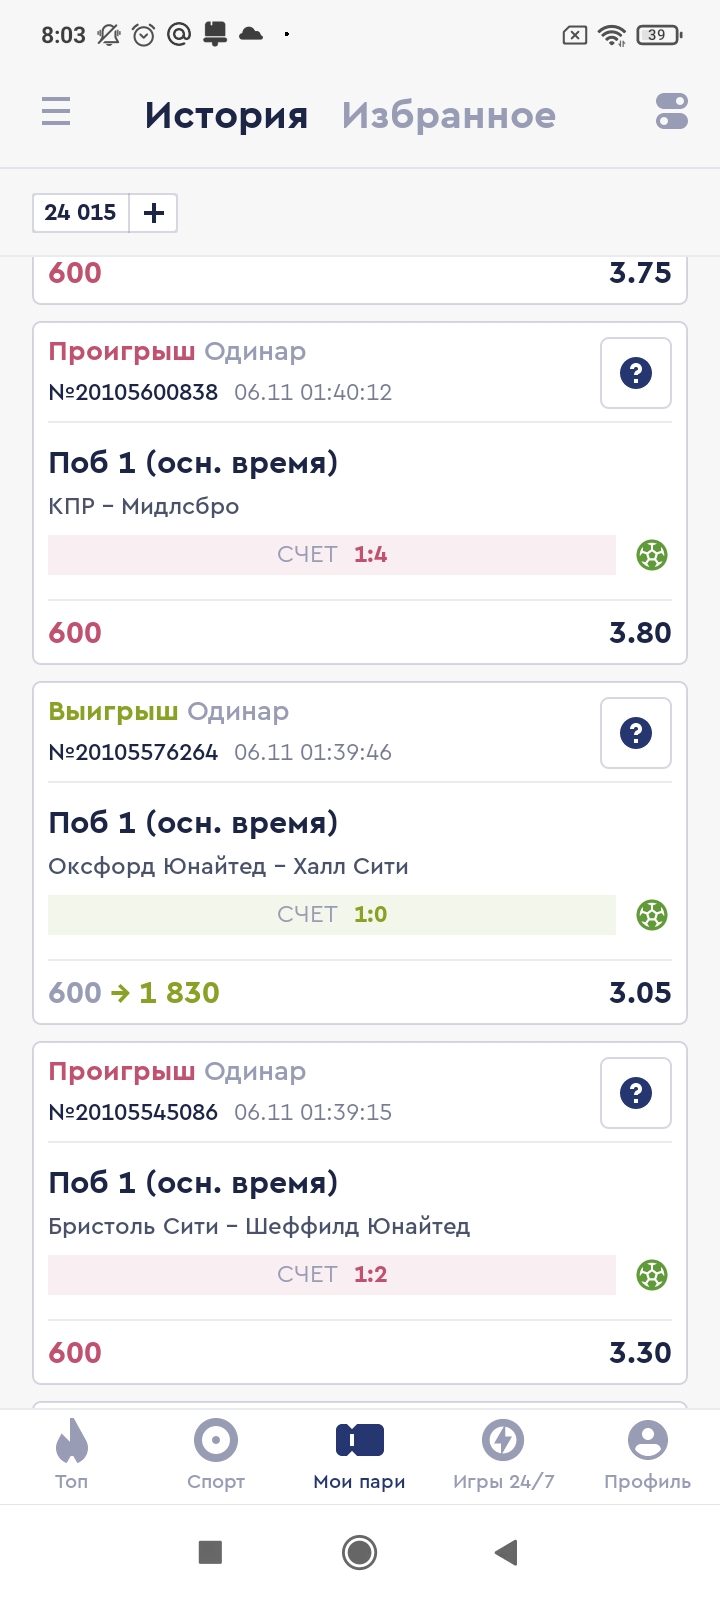The height and width of the screenshot is (1600, 720).
Task: Open help for bet №20105600838
Action: 635,373
